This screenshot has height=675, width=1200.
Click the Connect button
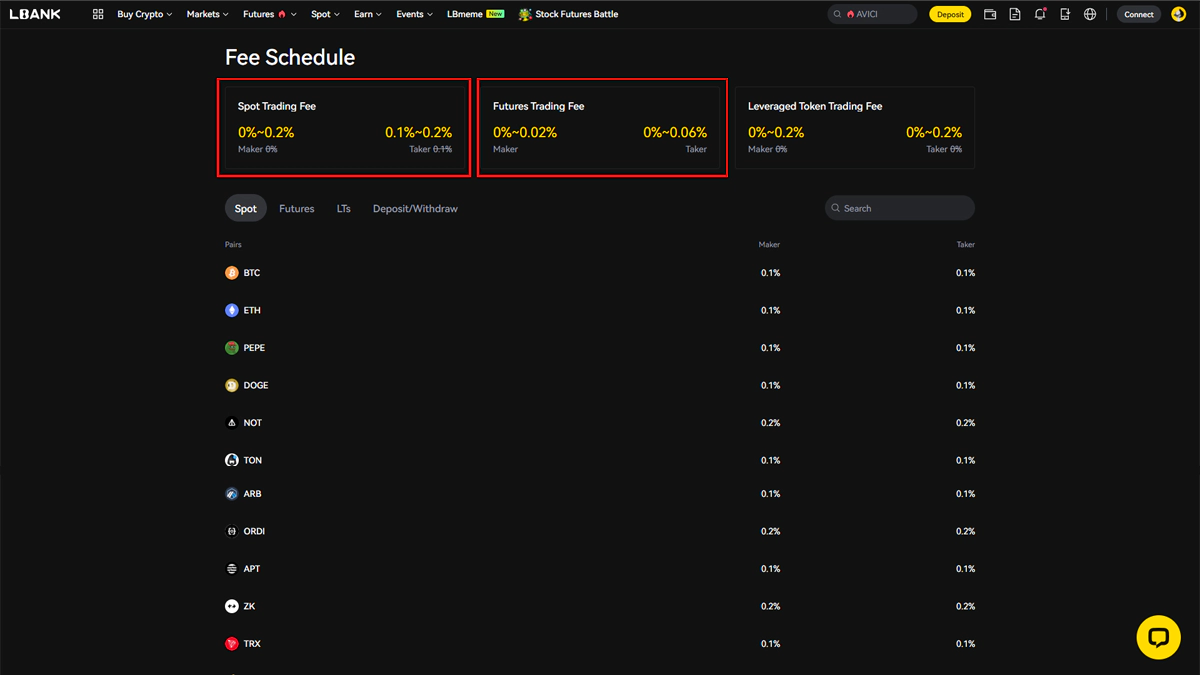coord(1138,14)
